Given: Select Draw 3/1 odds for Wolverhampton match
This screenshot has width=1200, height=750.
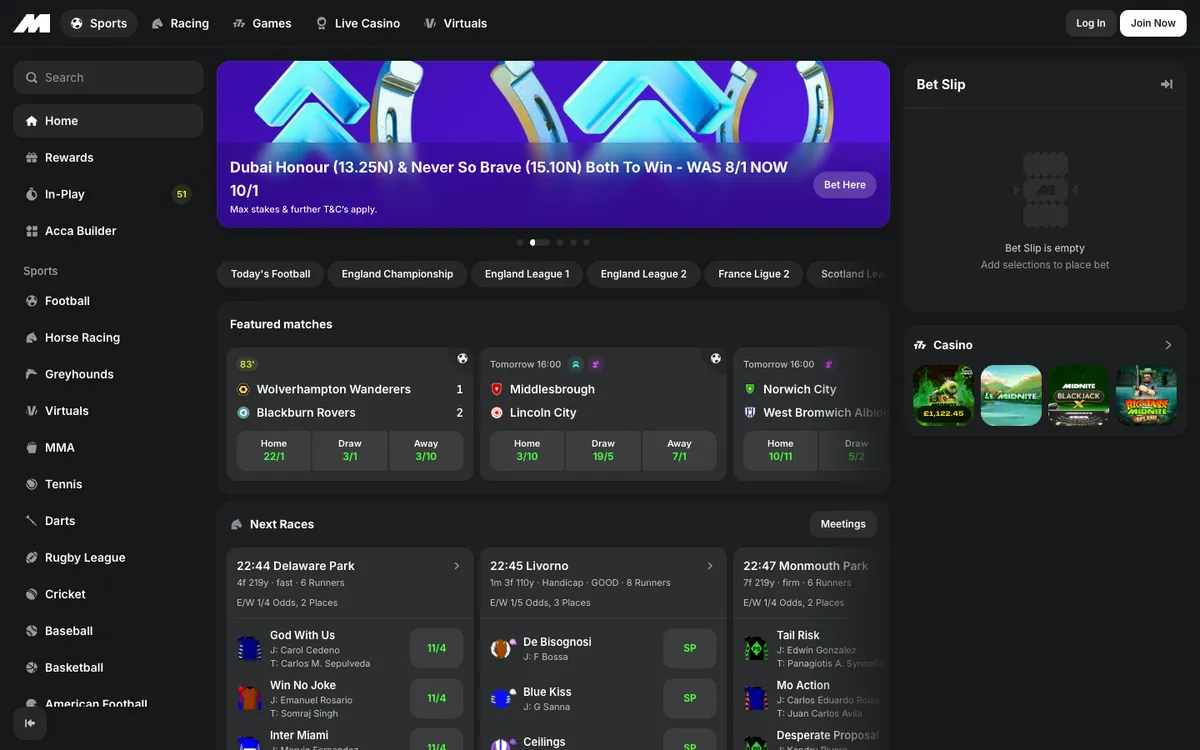Looking at the screenshot, I should [350, 450].
